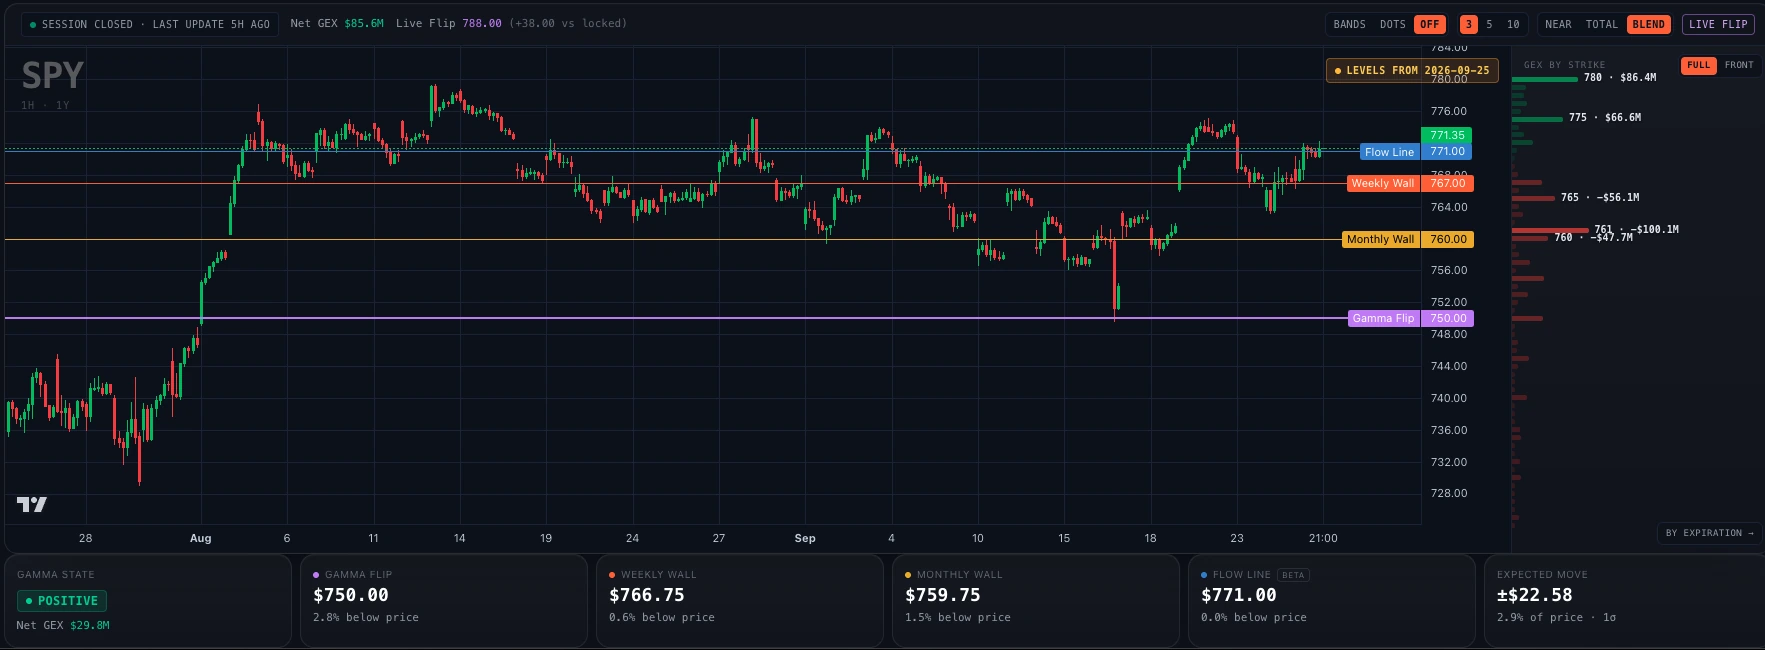The height and width of the screenshot is (650, 1765).
Task: Click the POSITIVE gamma state badge
Action: 62,601
